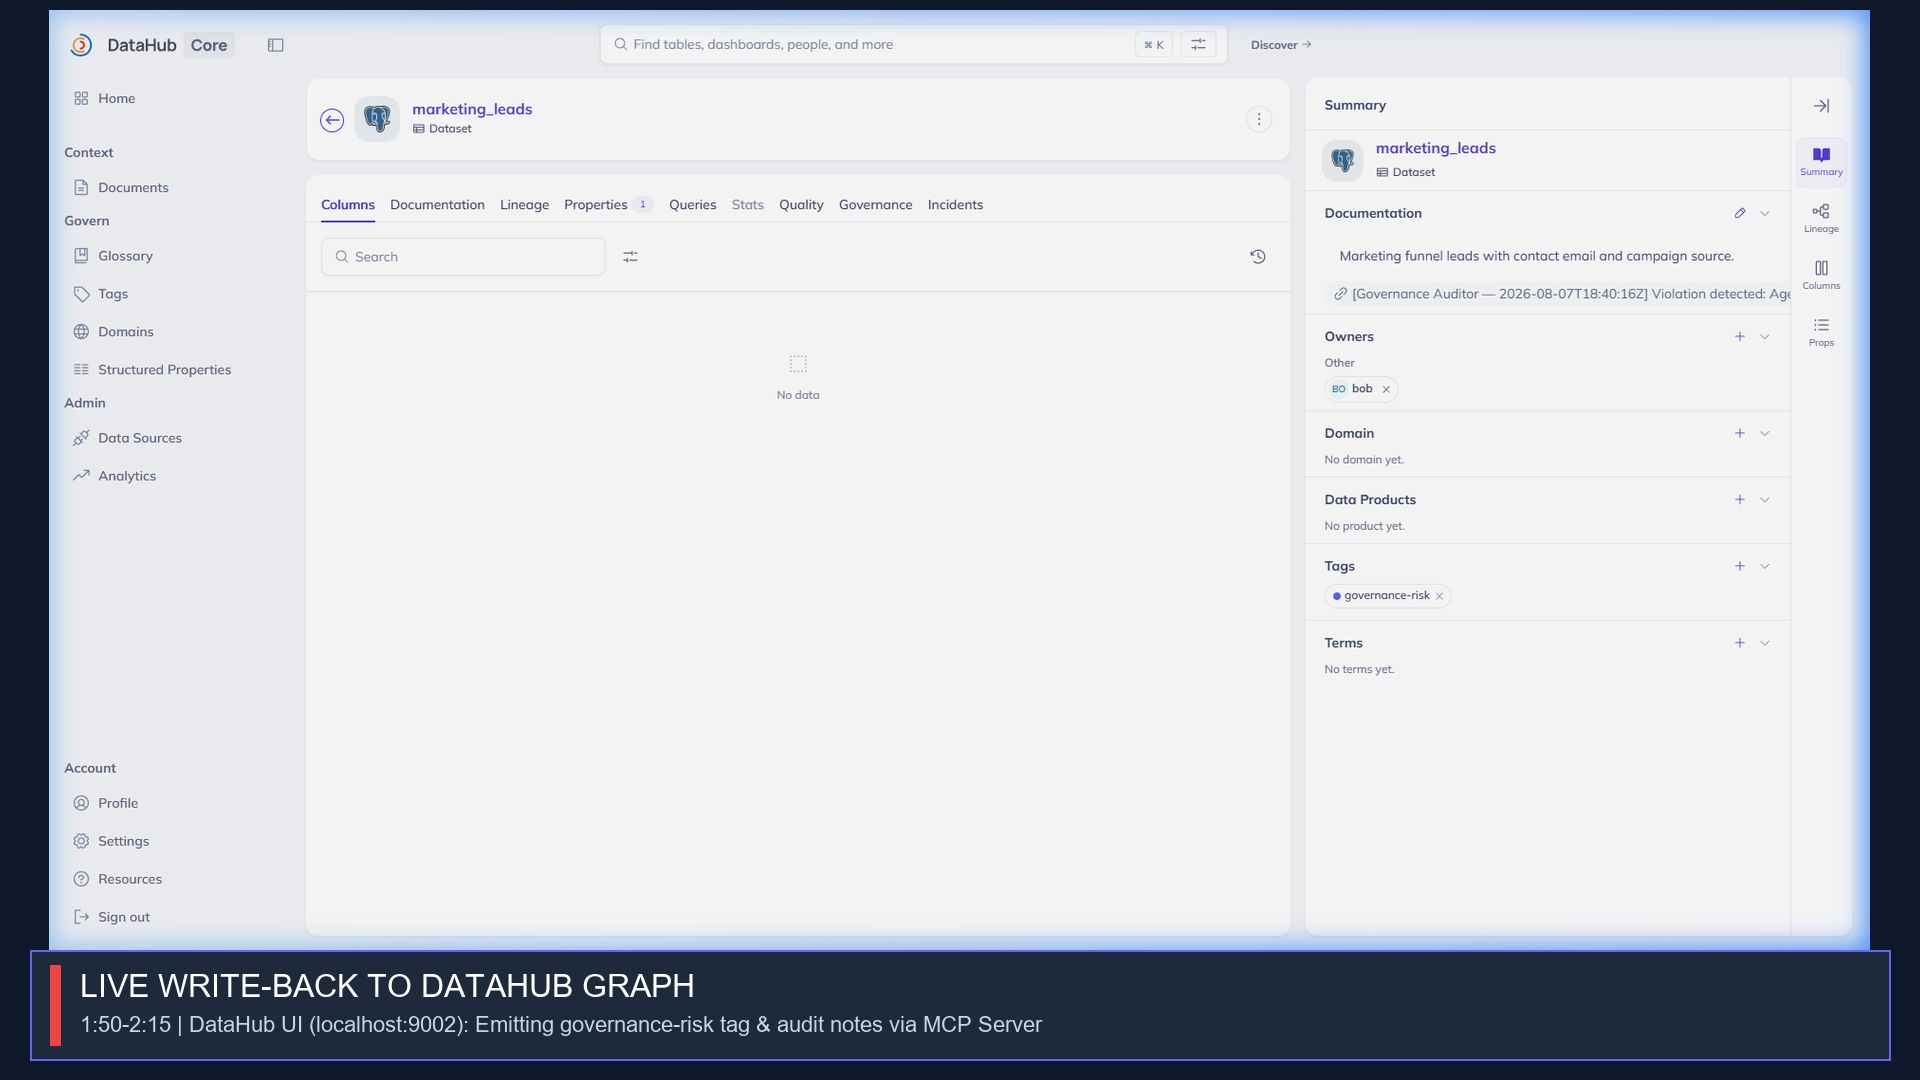The height and width of the screenshot is (1080, 1920).
Task: Click the Core badge next to DataHub
Action: [209, 45]
